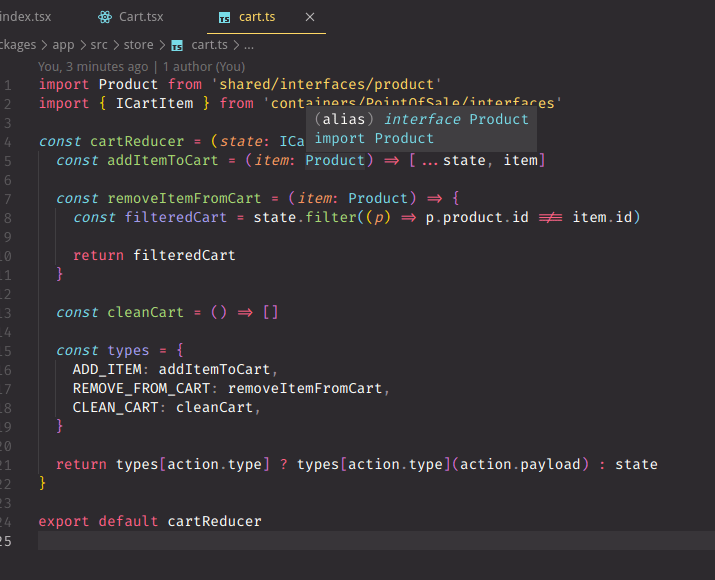The image size is (715, 580).
Task: Click 'types' object declaration on line 15
Action: coord(128,351)
